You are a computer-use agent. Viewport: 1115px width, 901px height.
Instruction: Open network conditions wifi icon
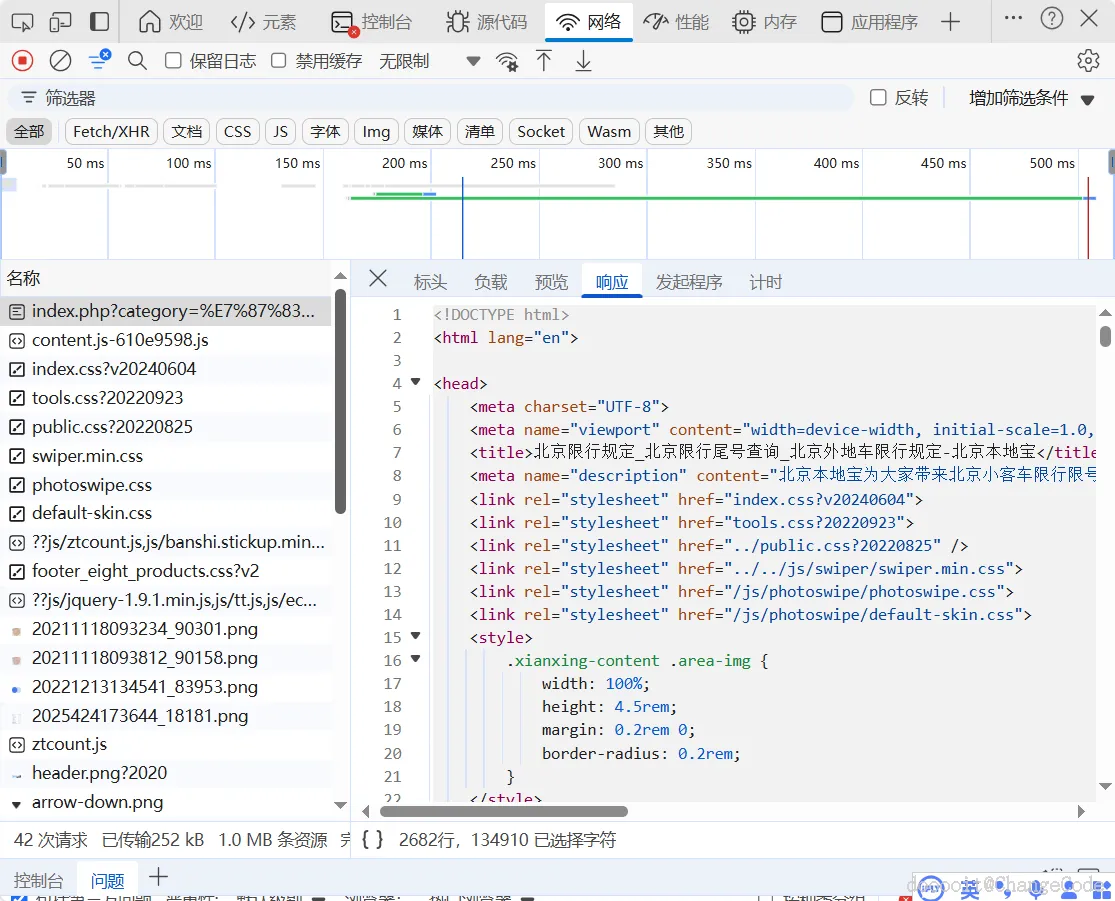point(508,61)
